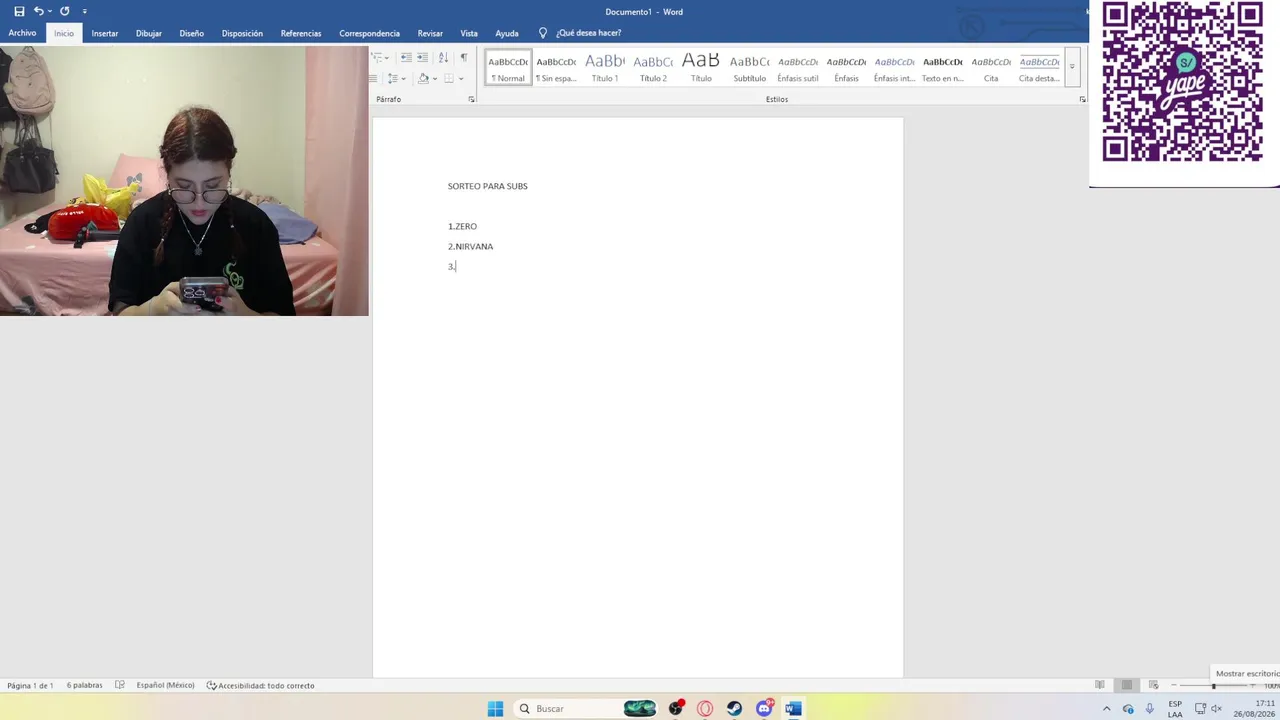Go to the Referencias tab

(x=301, y=33)
